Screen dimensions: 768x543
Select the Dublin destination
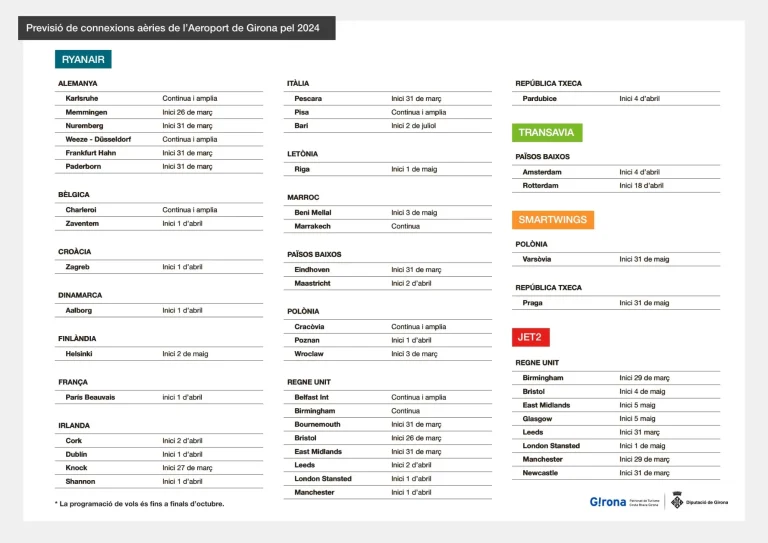(x=76, y=454)
